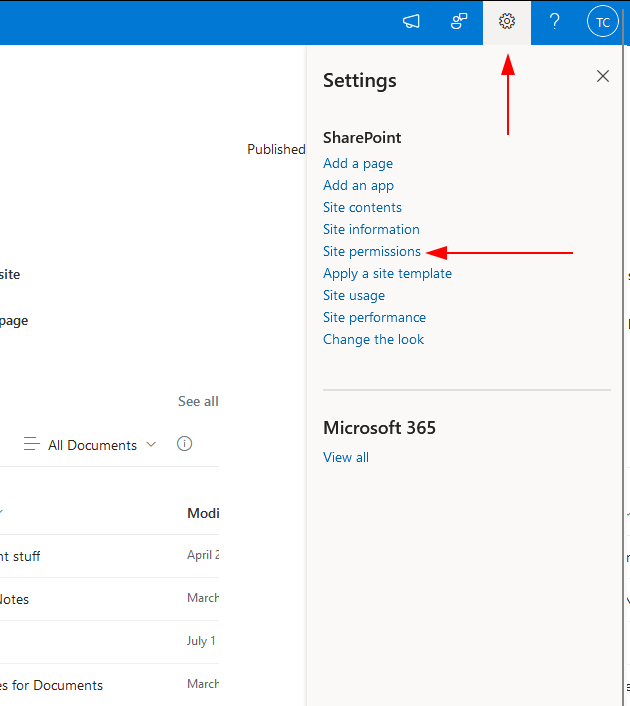
Task: Open Site contents
Action: click(x=362, y=208)
